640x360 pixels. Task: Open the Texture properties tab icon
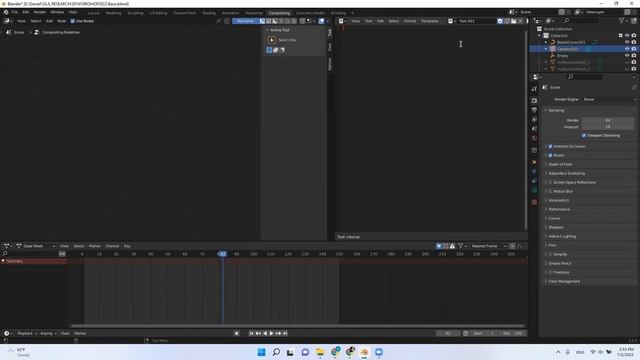click(x=534, y=202)
